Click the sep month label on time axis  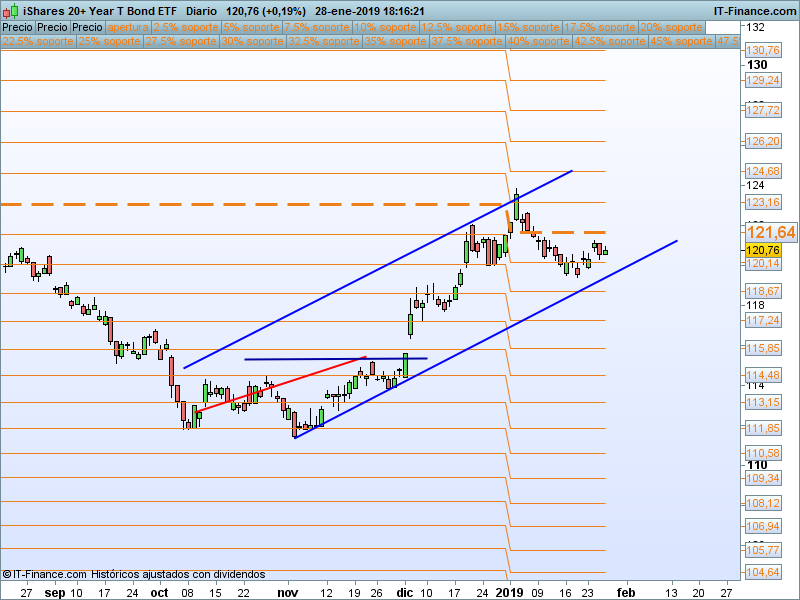coord(55,592)
